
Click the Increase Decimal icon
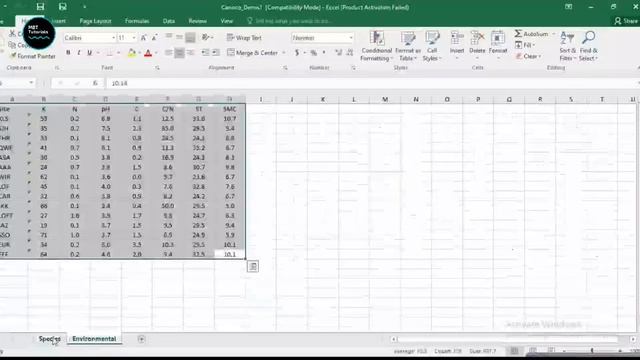[x=338, y=53]
